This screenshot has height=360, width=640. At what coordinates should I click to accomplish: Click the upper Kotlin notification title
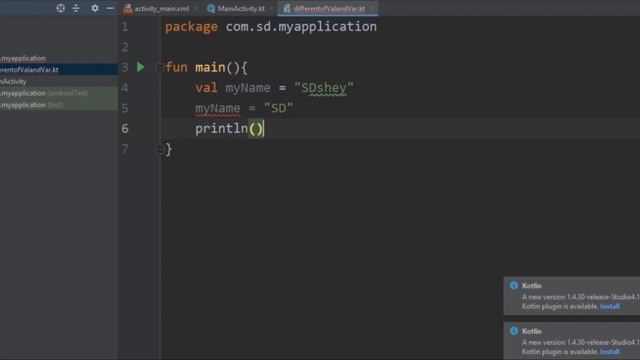(x=531, y=286)
